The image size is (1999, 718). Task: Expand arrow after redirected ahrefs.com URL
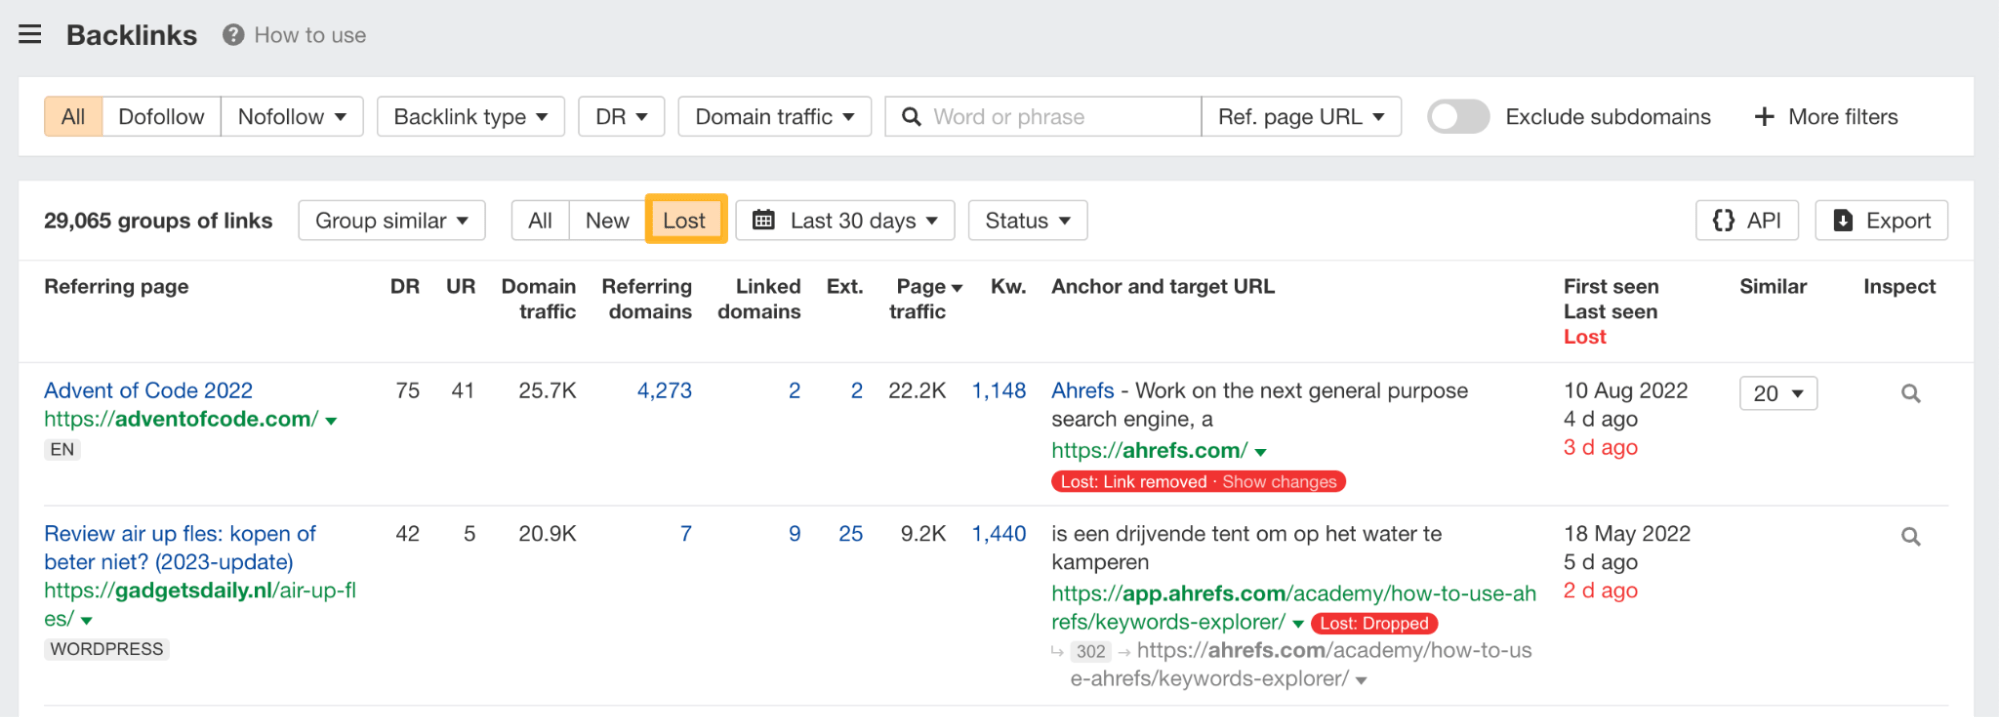[1361, 681]
